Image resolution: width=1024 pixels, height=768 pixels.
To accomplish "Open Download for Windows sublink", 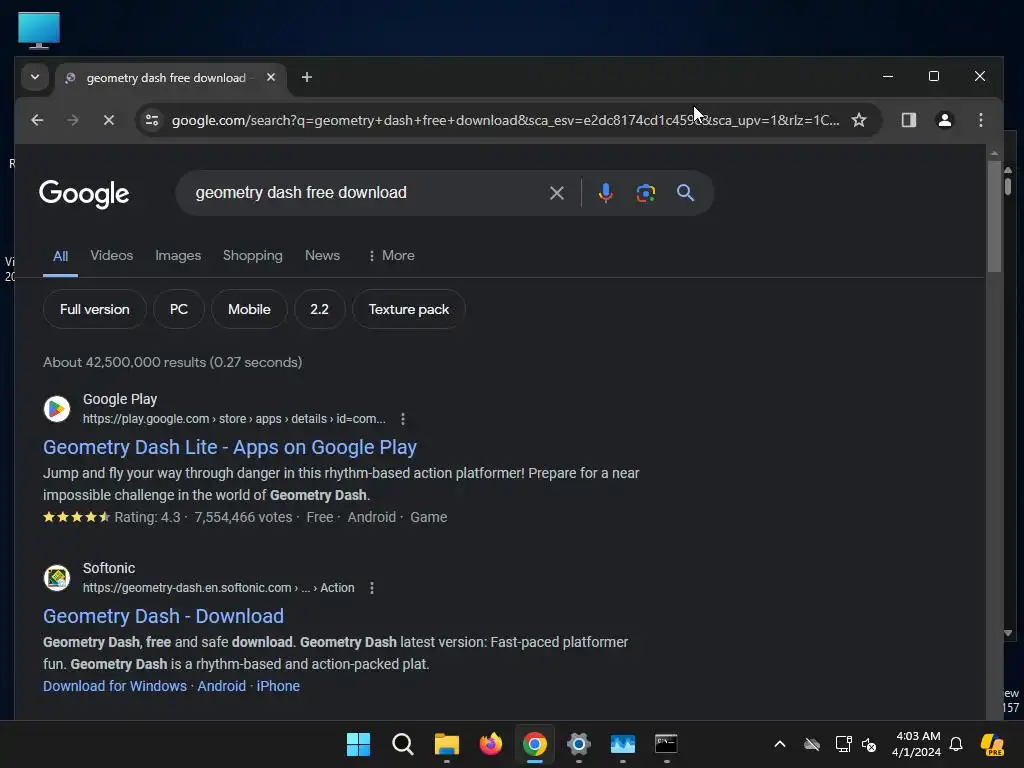I will [x=115, y=686].
